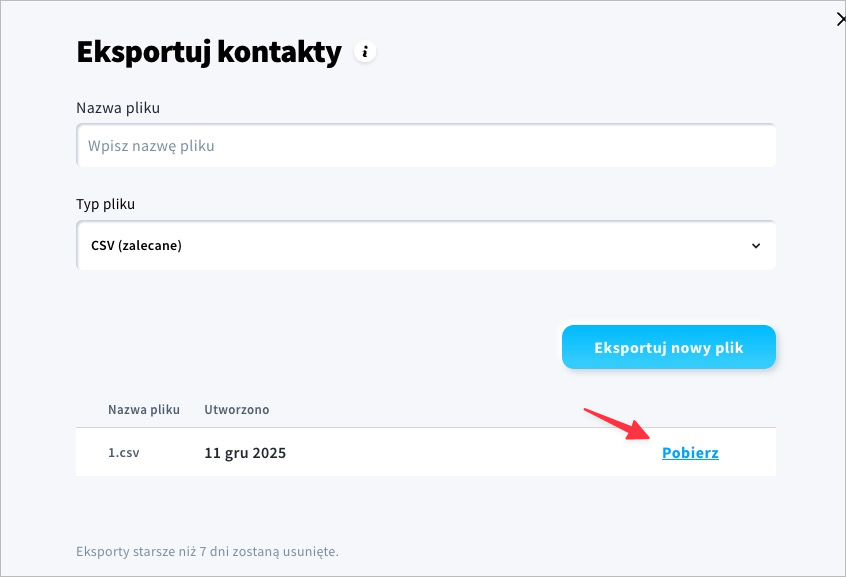
Task: Click the Eksportuj kontakty heading
Action: pyautogui.click(x=209, y=52)
